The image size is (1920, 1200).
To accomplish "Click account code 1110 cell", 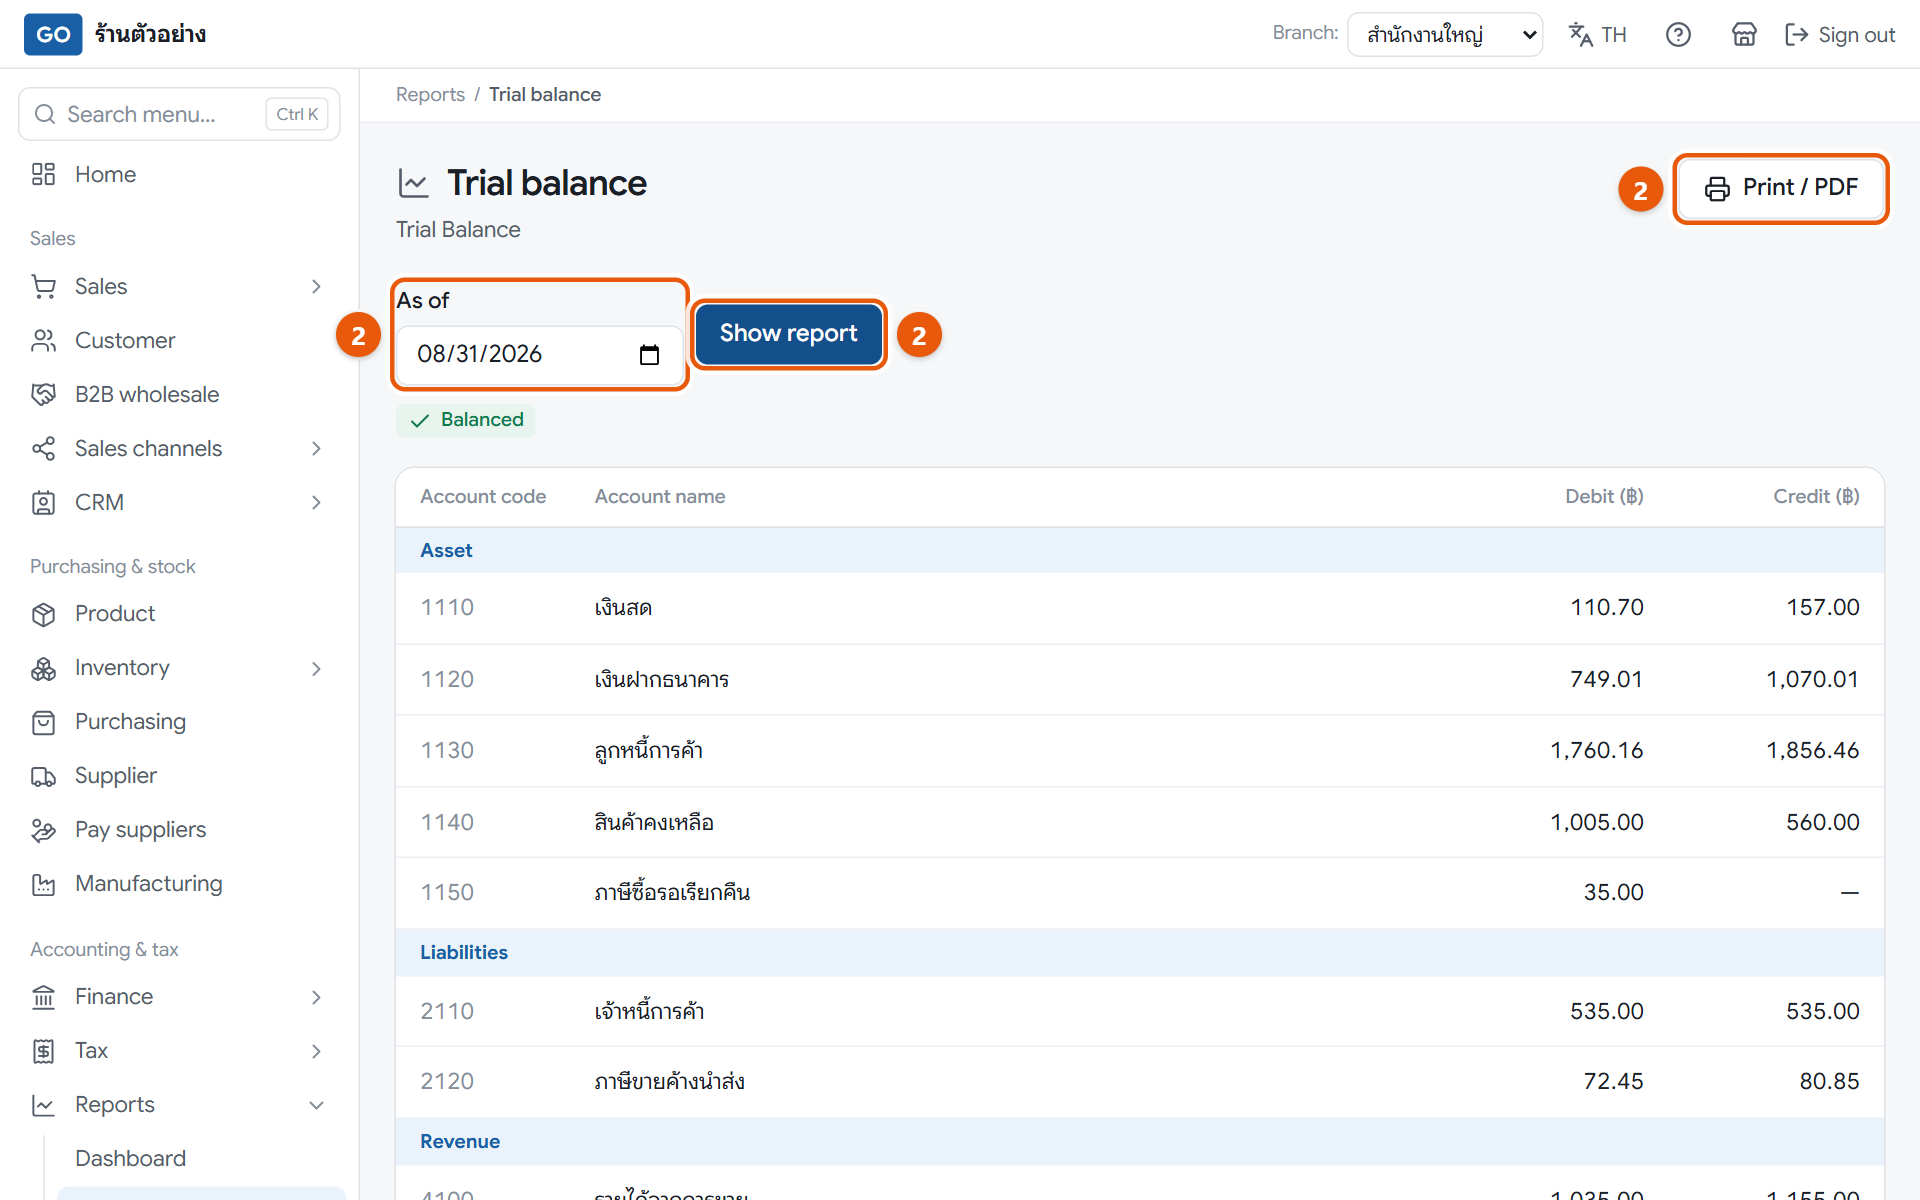I will pos(447,607).
